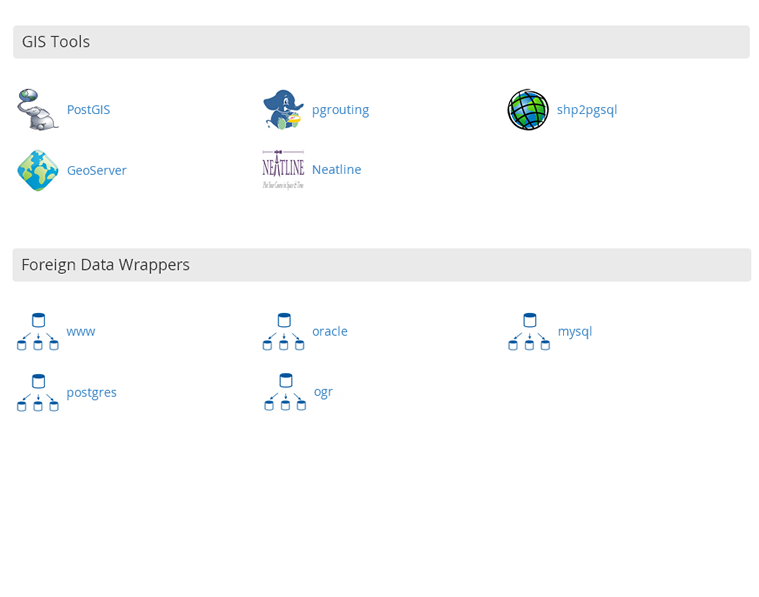Click the oracle database wrapper icon

pos(283,332)
